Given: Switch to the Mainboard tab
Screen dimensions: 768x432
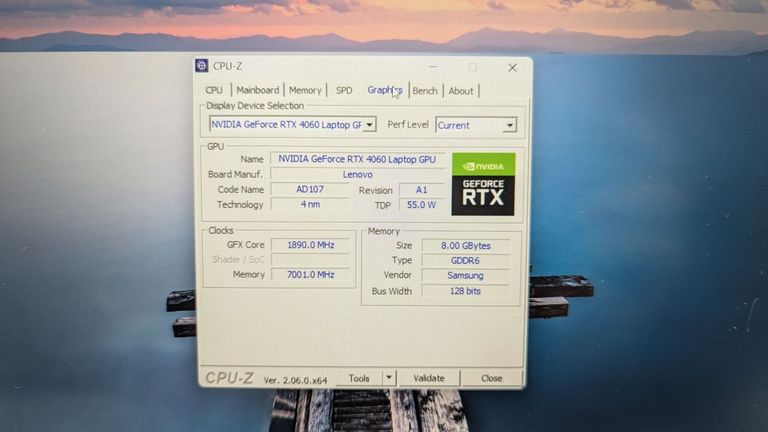Looking at the screenshot, I should coord(258,90).
